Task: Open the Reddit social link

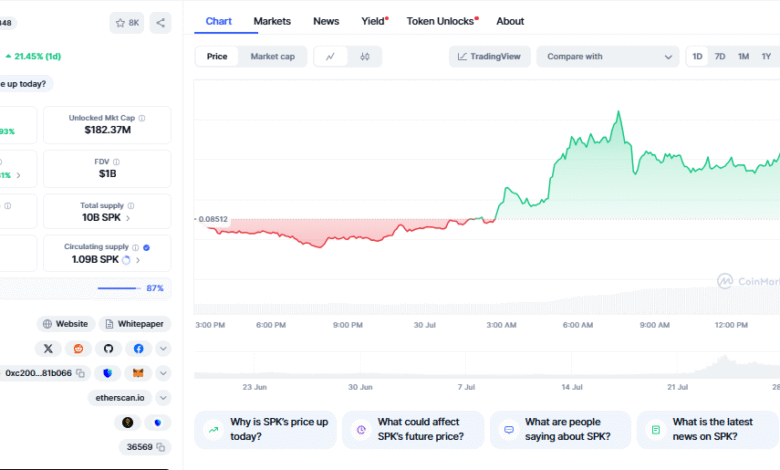Action: tap(78, 349)
